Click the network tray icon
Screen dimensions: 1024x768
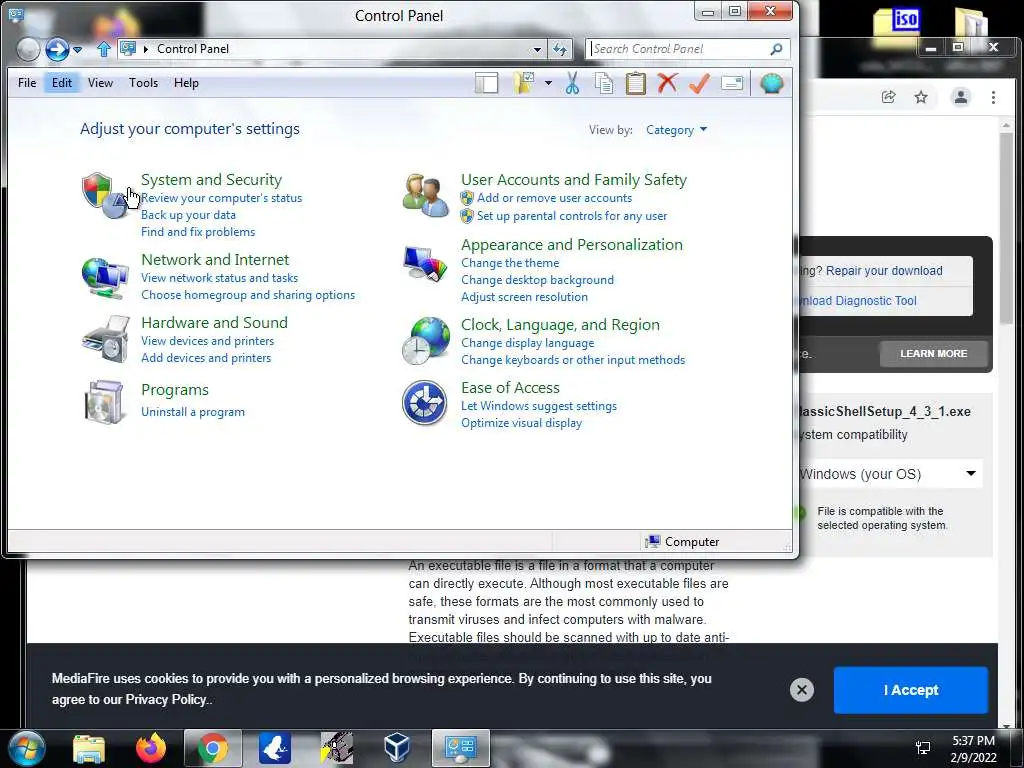pos(923,748)
